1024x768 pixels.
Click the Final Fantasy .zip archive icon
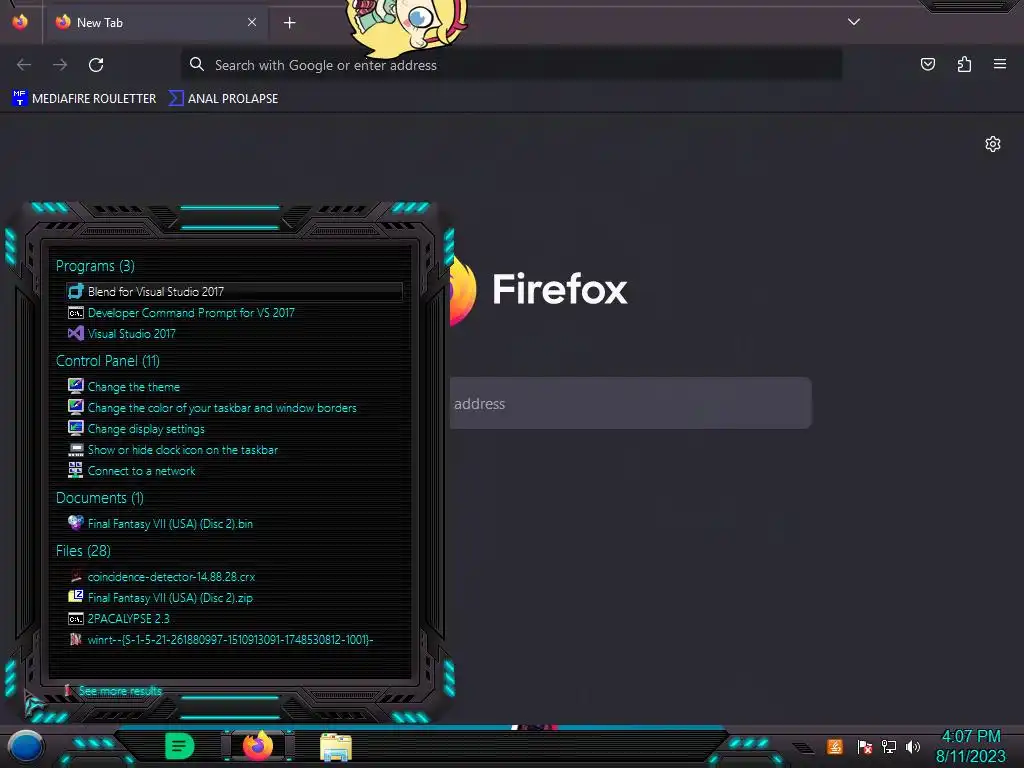pyautogui.click(x=76, y=596)
